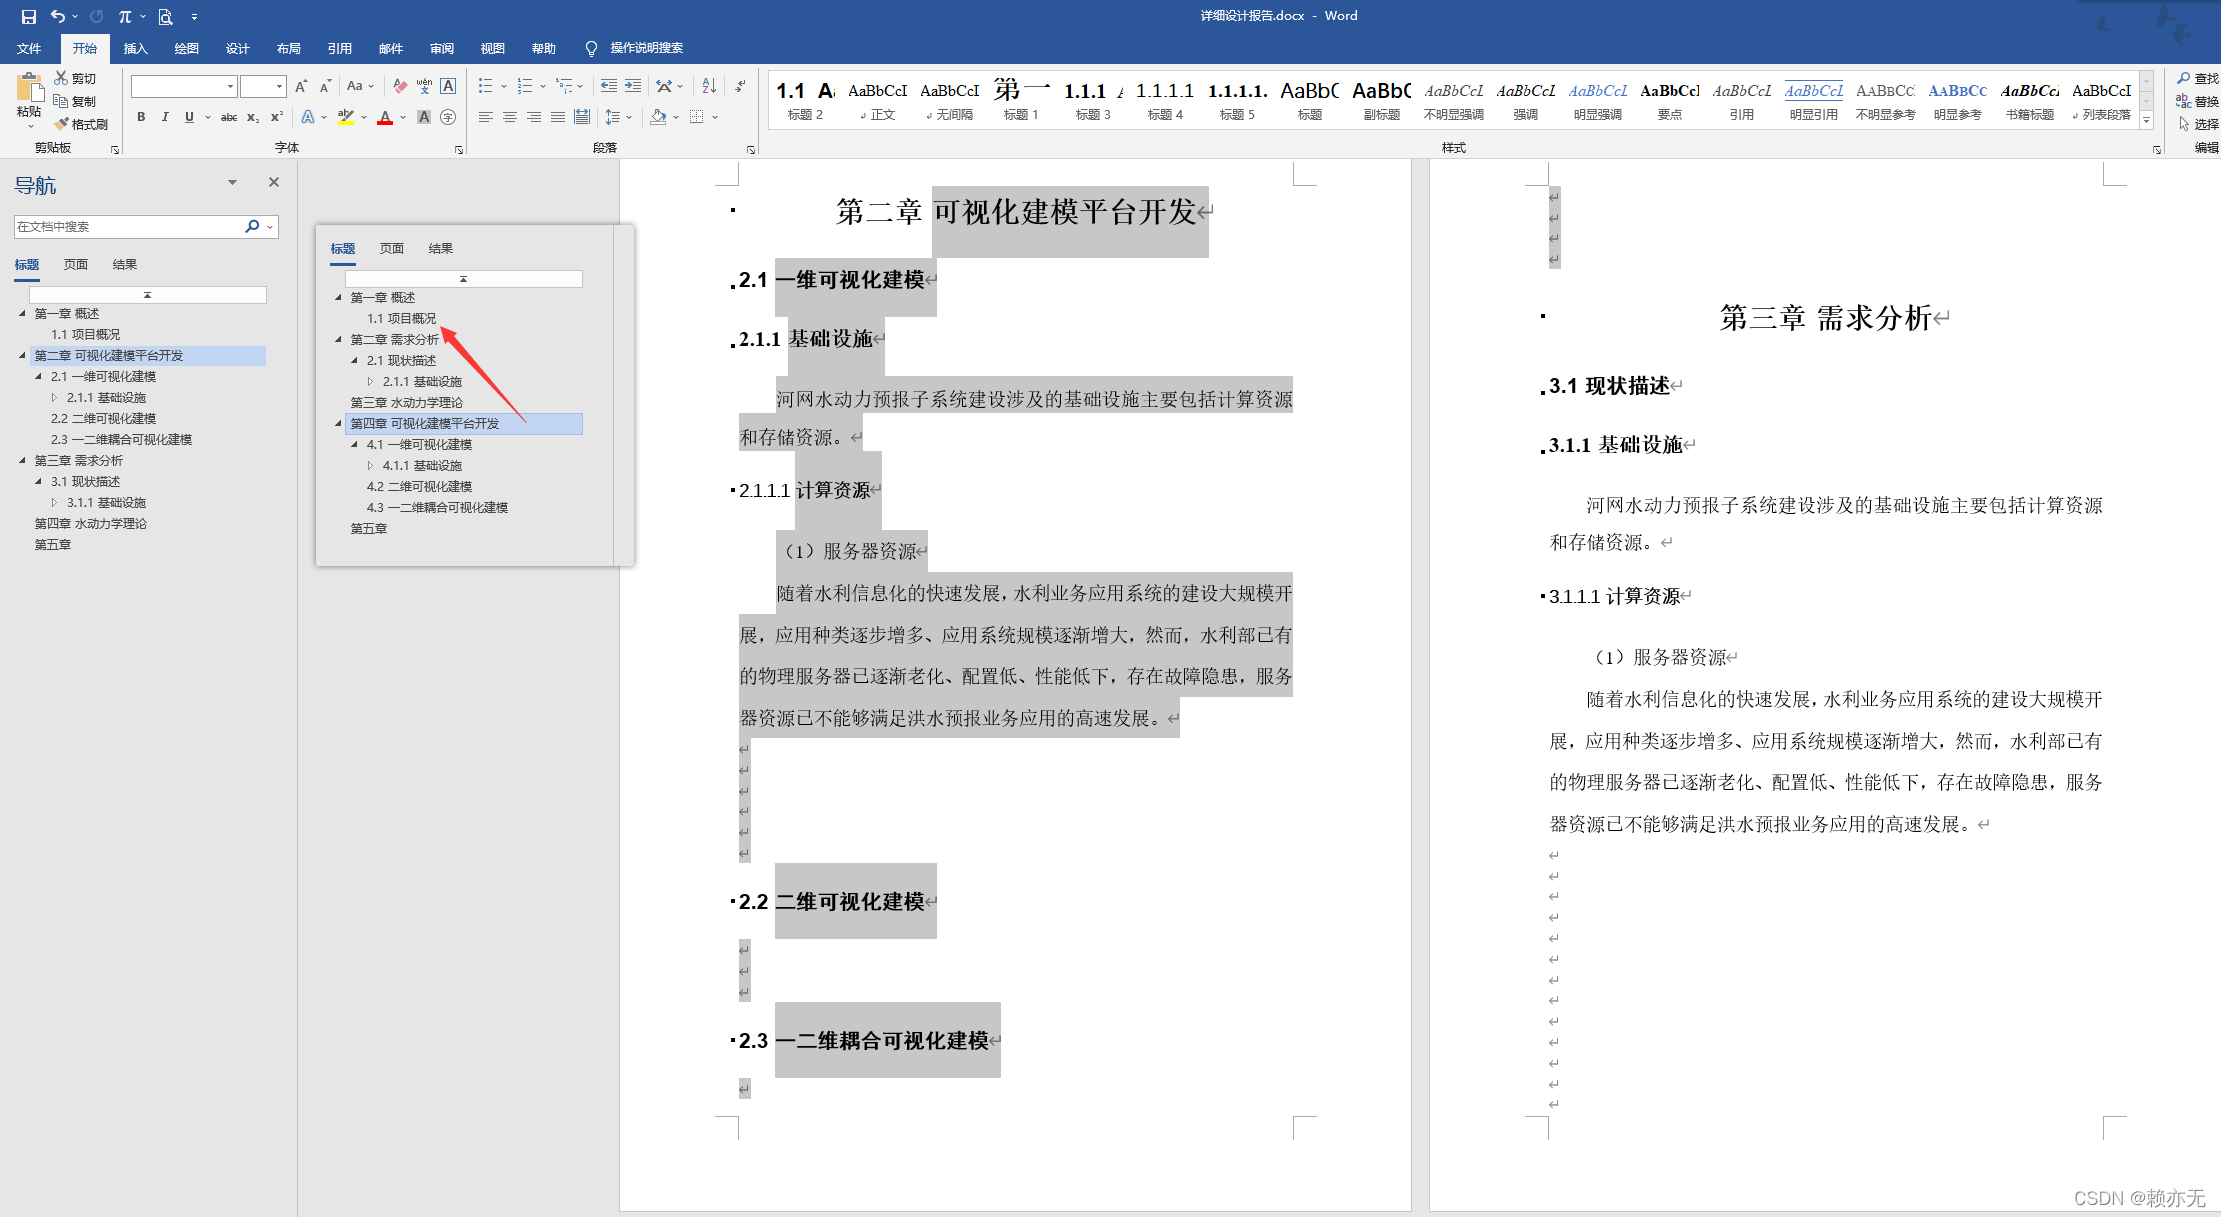Click the increase indent icon
Image resolution: width=2221 pixels, height=1217 pixels.
click(633, 86)
